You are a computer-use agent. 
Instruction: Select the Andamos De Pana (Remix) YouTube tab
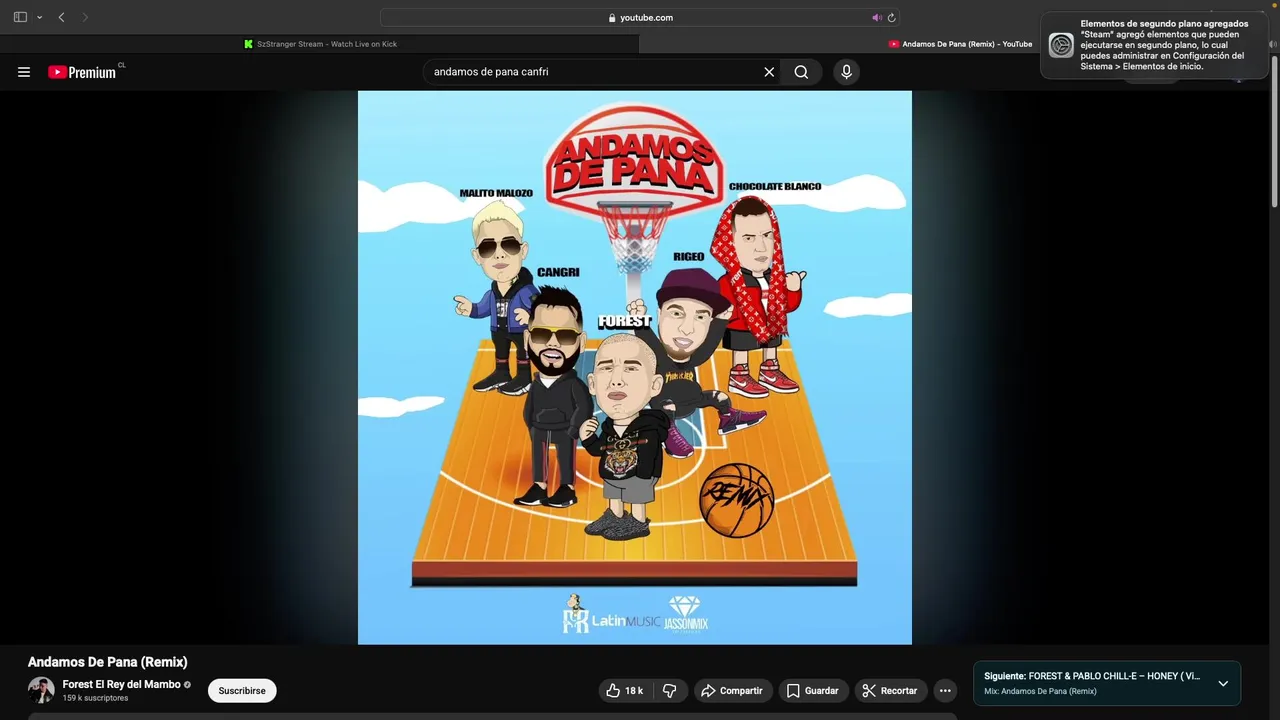960,44
